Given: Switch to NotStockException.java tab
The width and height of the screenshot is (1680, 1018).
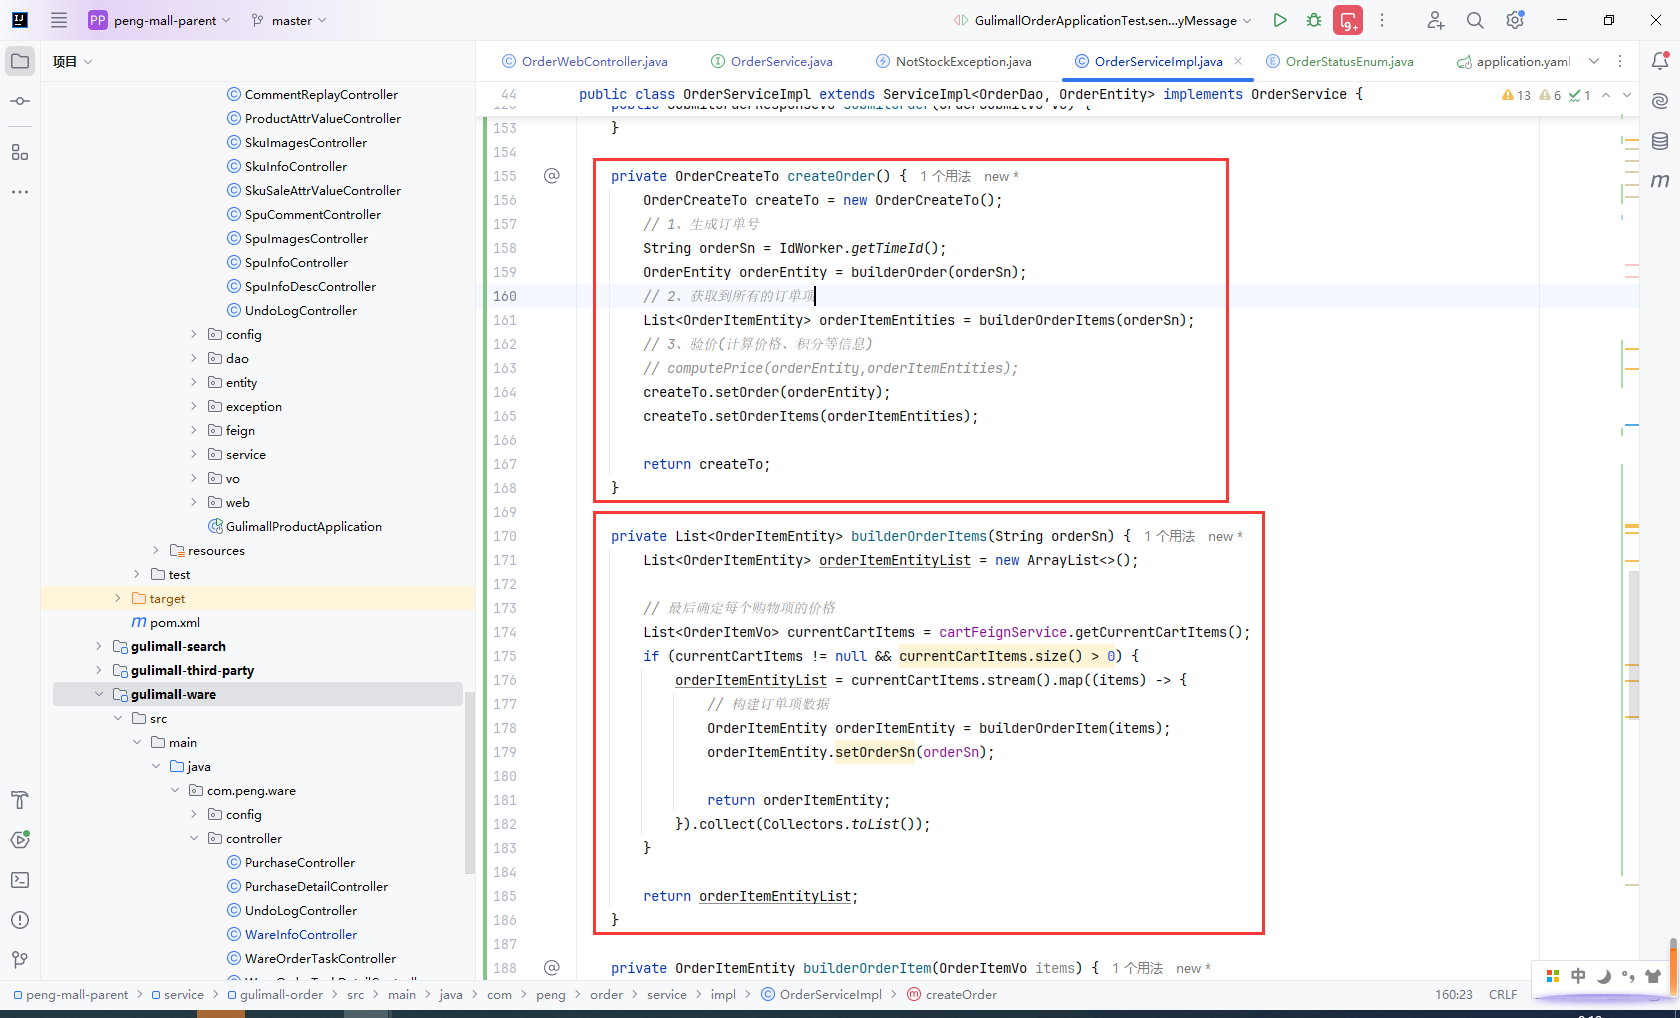Looking at the screenshot, I should pyautogui.click(x=953, y=62).
